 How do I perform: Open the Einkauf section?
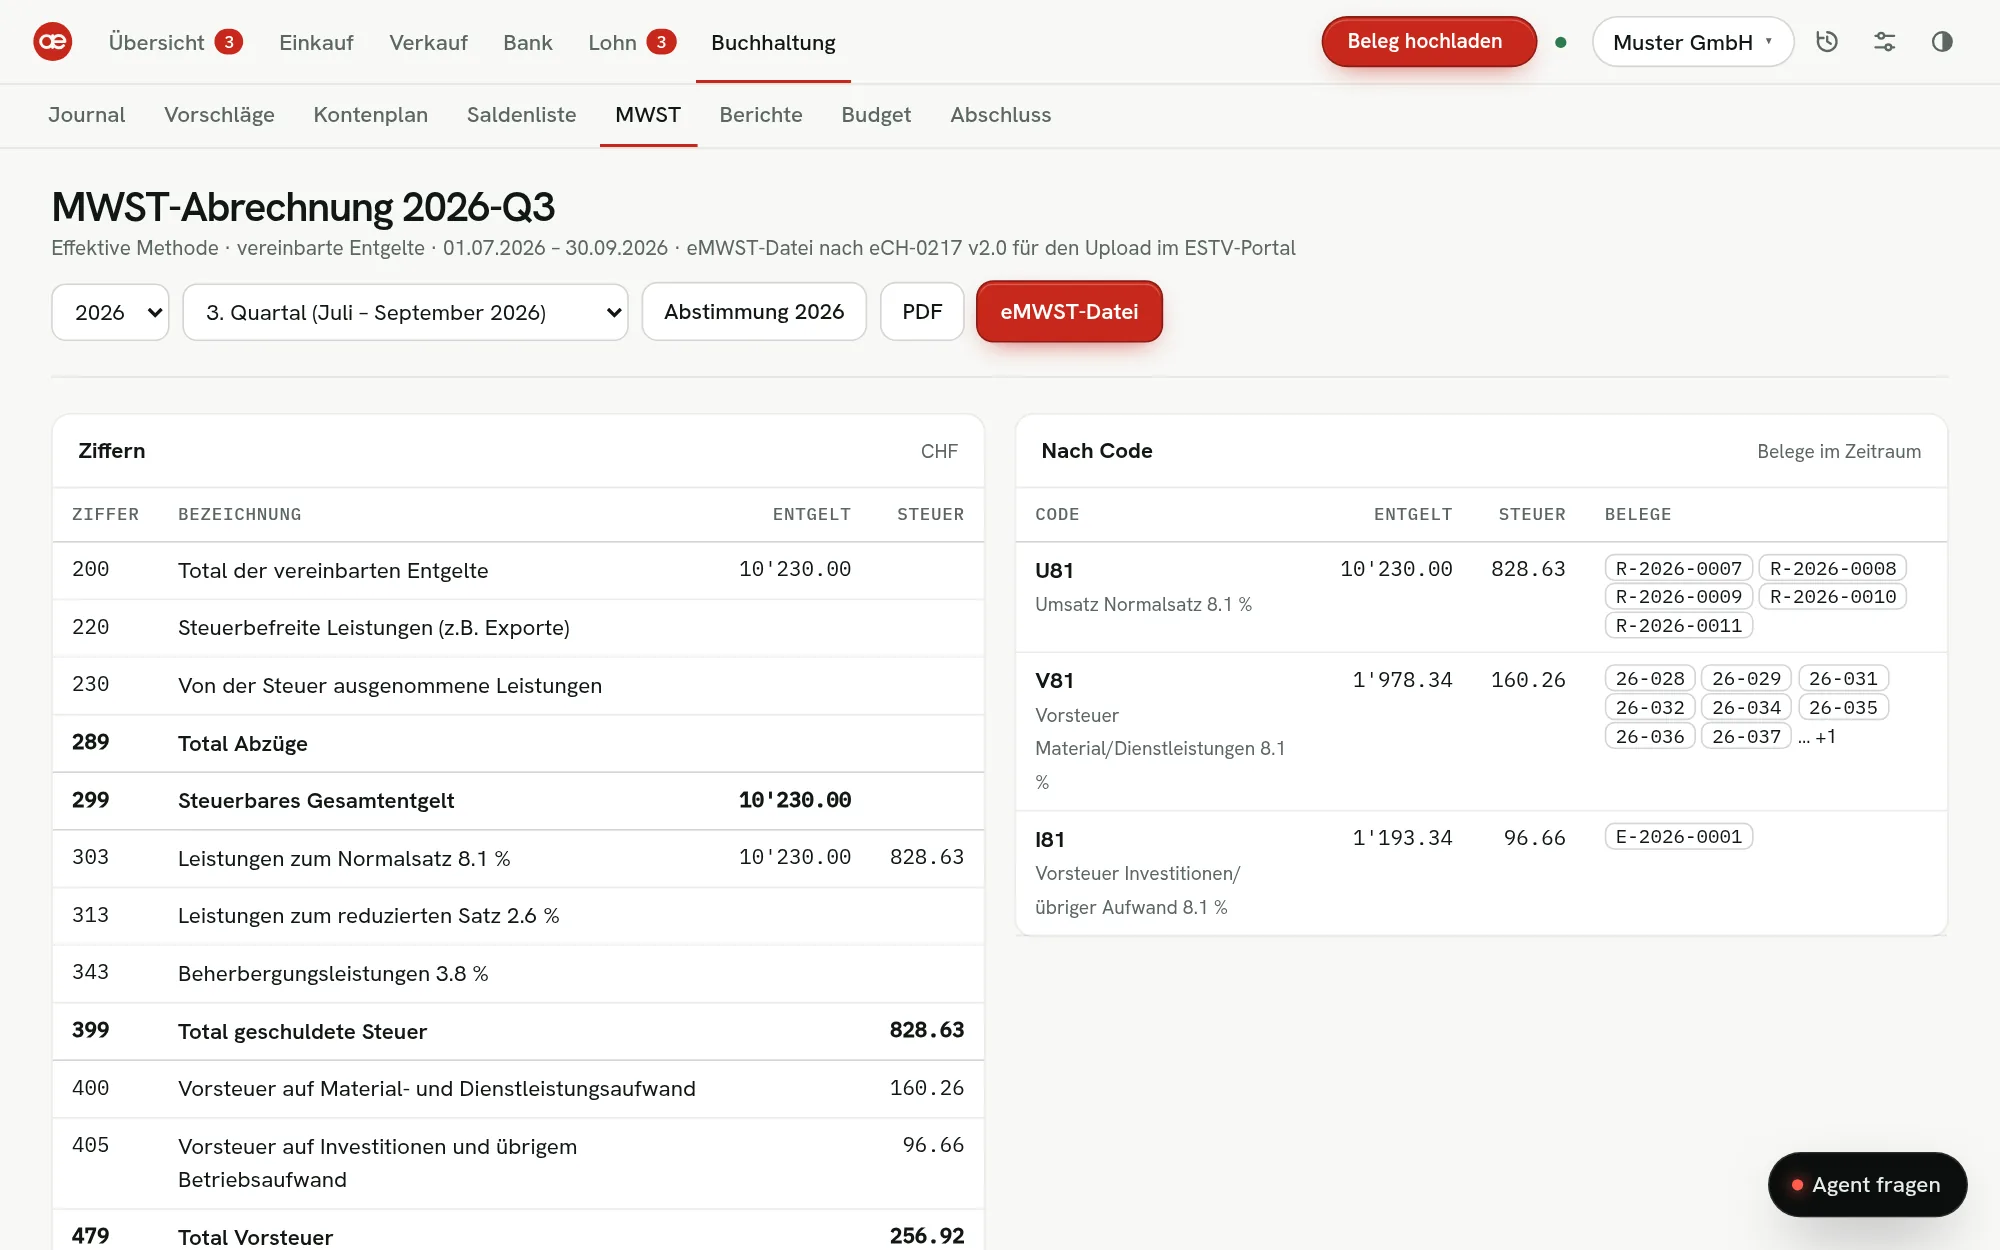click(316, 42)
